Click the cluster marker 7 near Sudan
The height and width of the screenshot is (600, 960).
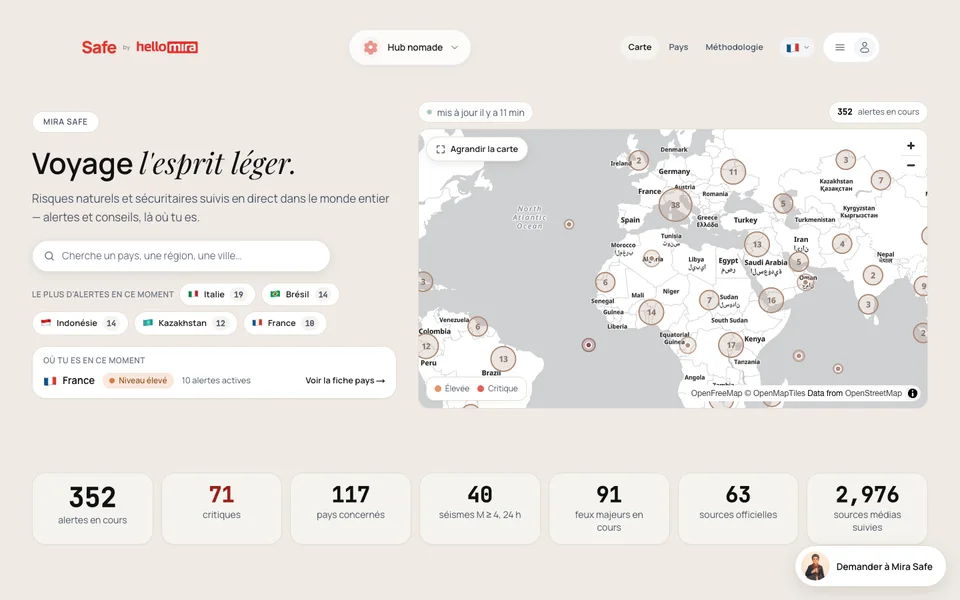(709, 300)
